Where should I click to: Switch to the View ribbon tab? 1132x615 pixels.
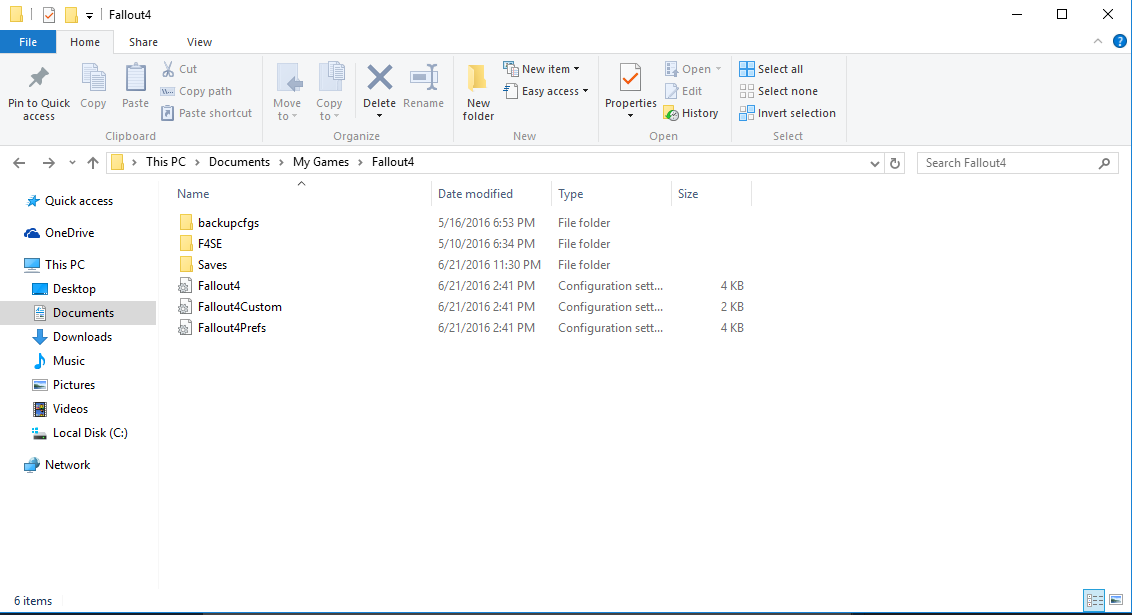click(199, 42)
